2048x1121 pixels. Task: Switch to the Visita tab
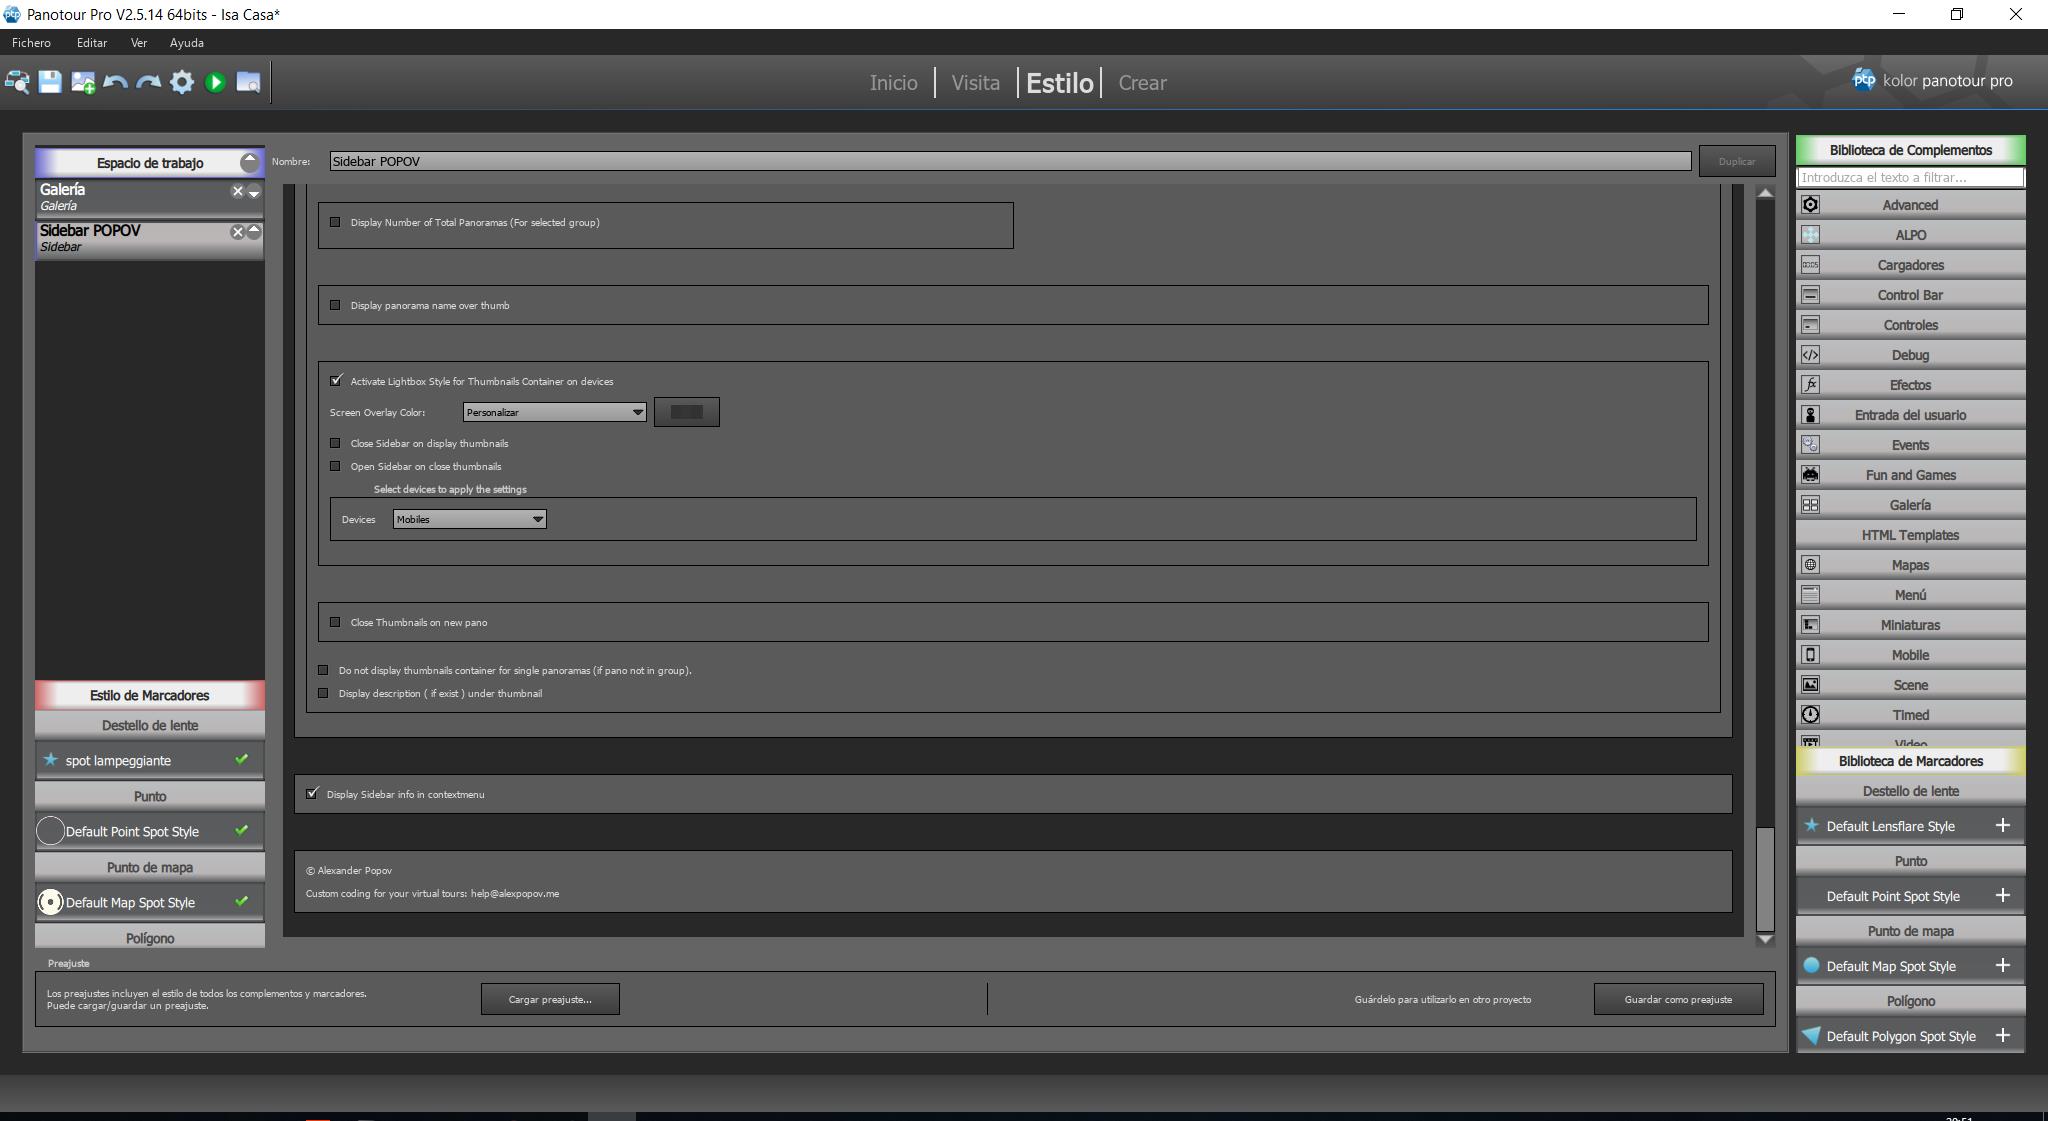pos(975,83)
